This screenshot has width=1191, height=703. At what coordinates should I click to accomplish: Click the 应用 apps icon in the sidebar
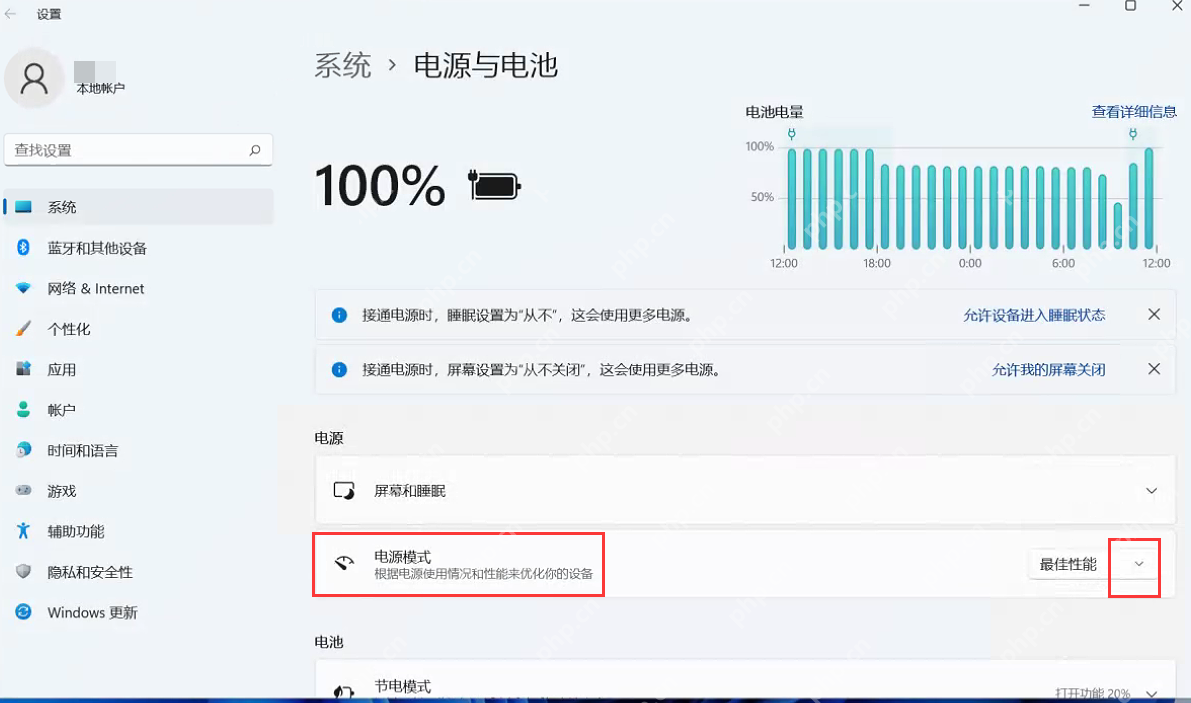pyautogui.click(x=24, y=369)
